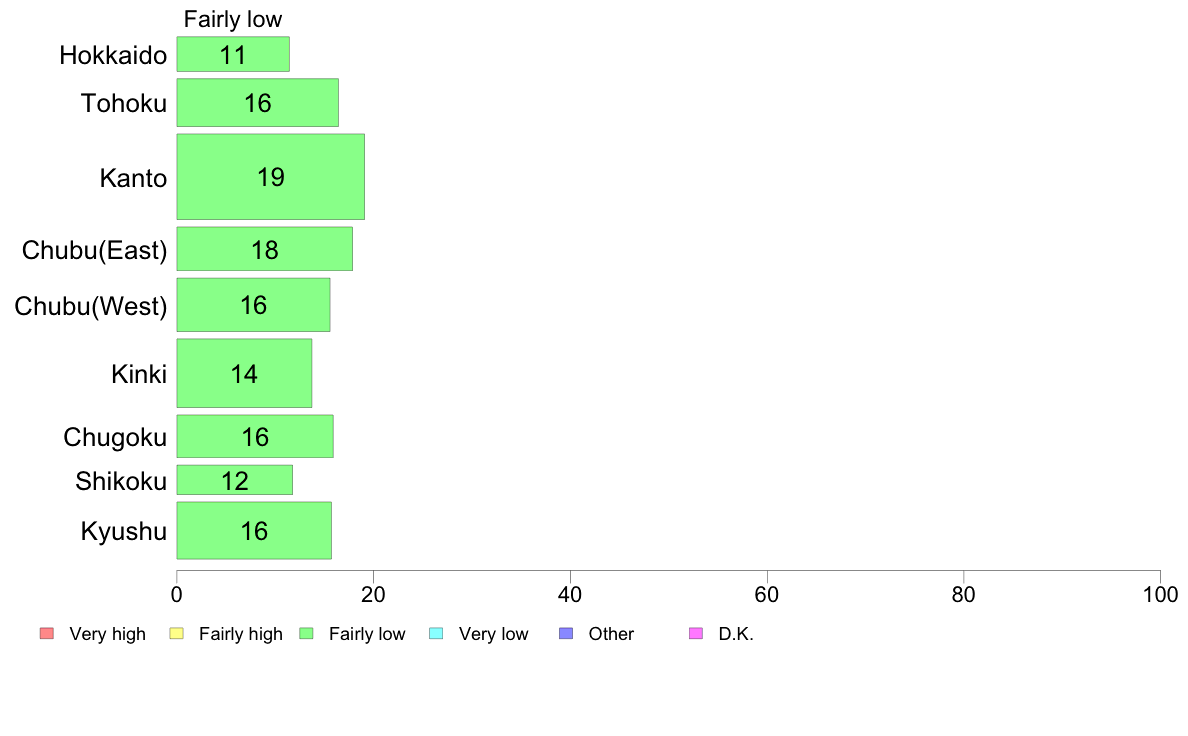Click the Kanto row label

point(133,179)
